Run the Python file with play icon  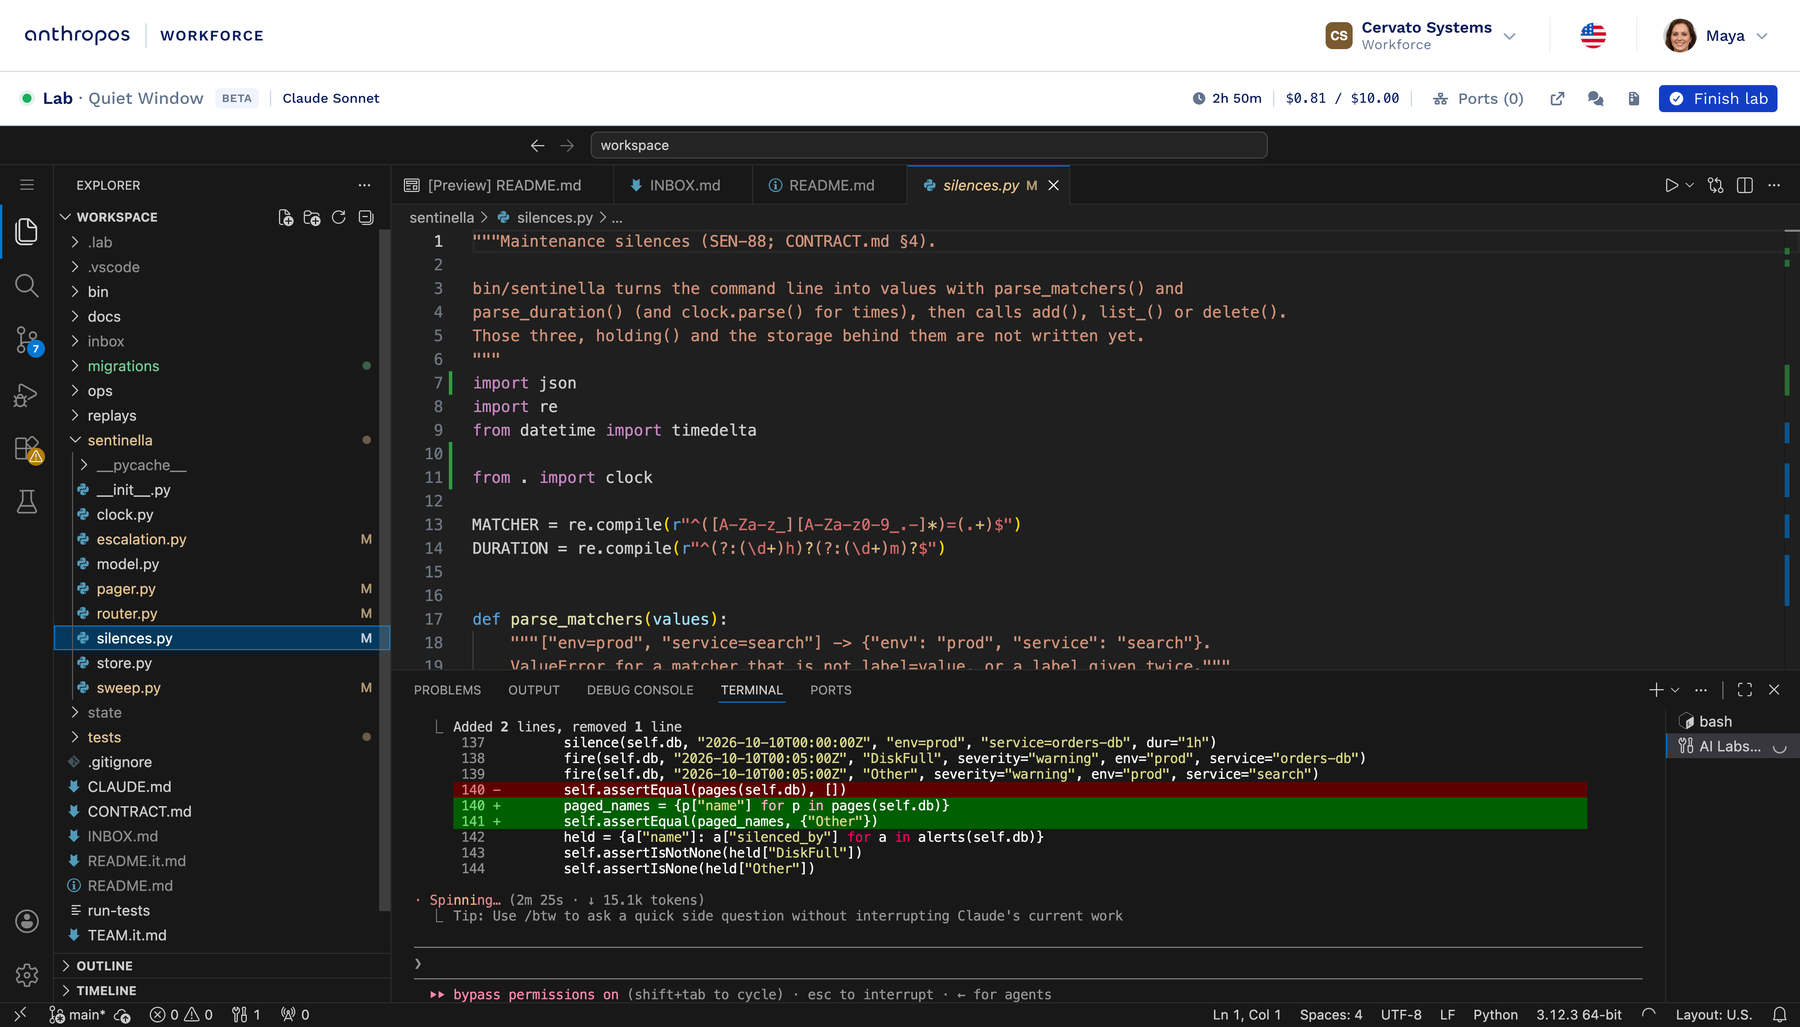point(1671,185)
